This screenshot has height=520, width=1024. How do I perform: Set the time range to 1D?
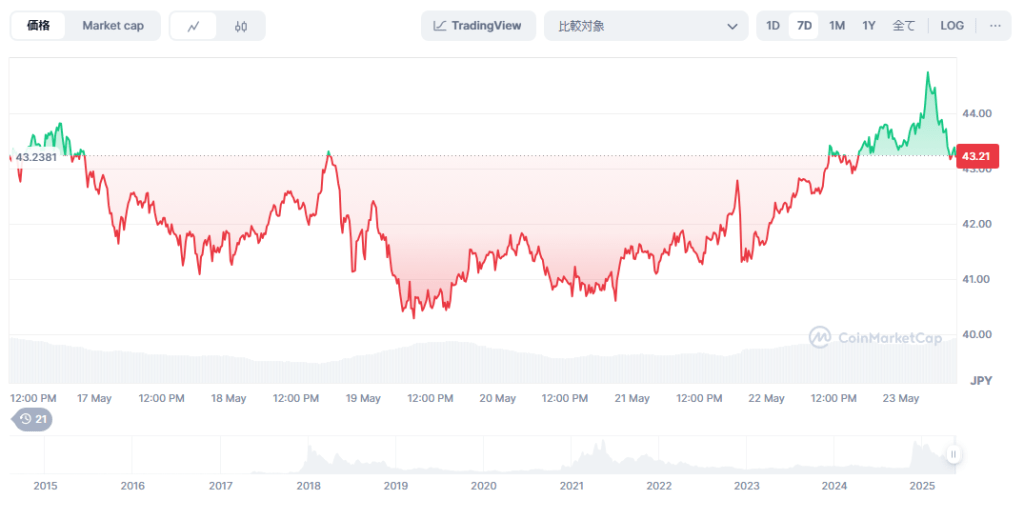(x=773, y=26)
